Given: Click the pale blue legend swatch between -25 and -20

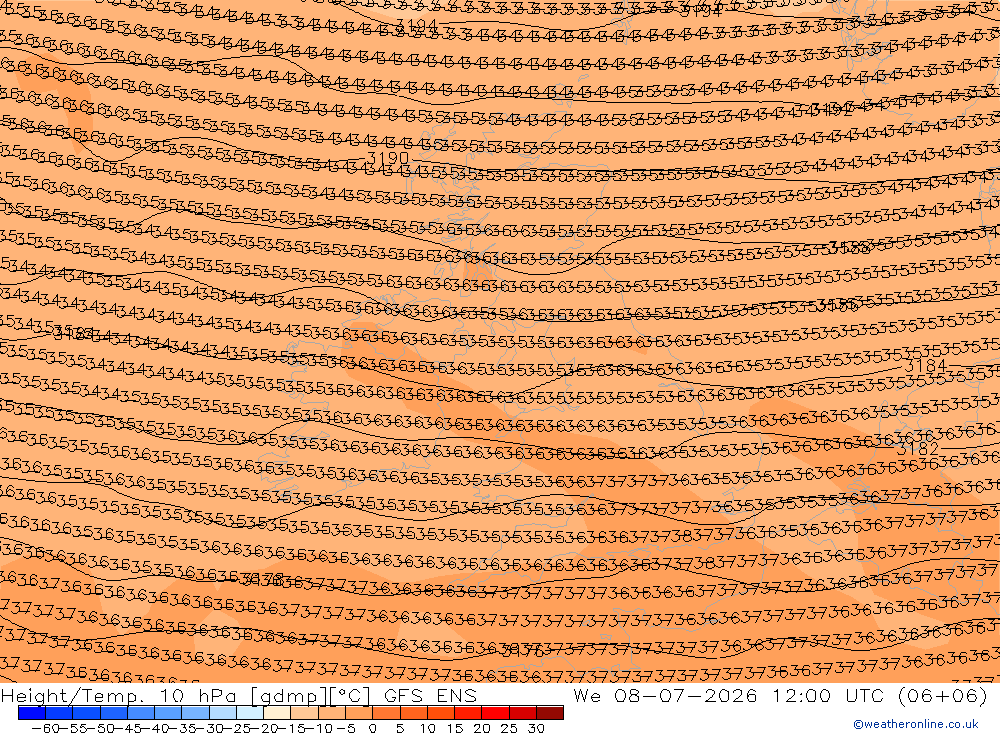Looking at the screenshot, I should (x=250, y=713).
